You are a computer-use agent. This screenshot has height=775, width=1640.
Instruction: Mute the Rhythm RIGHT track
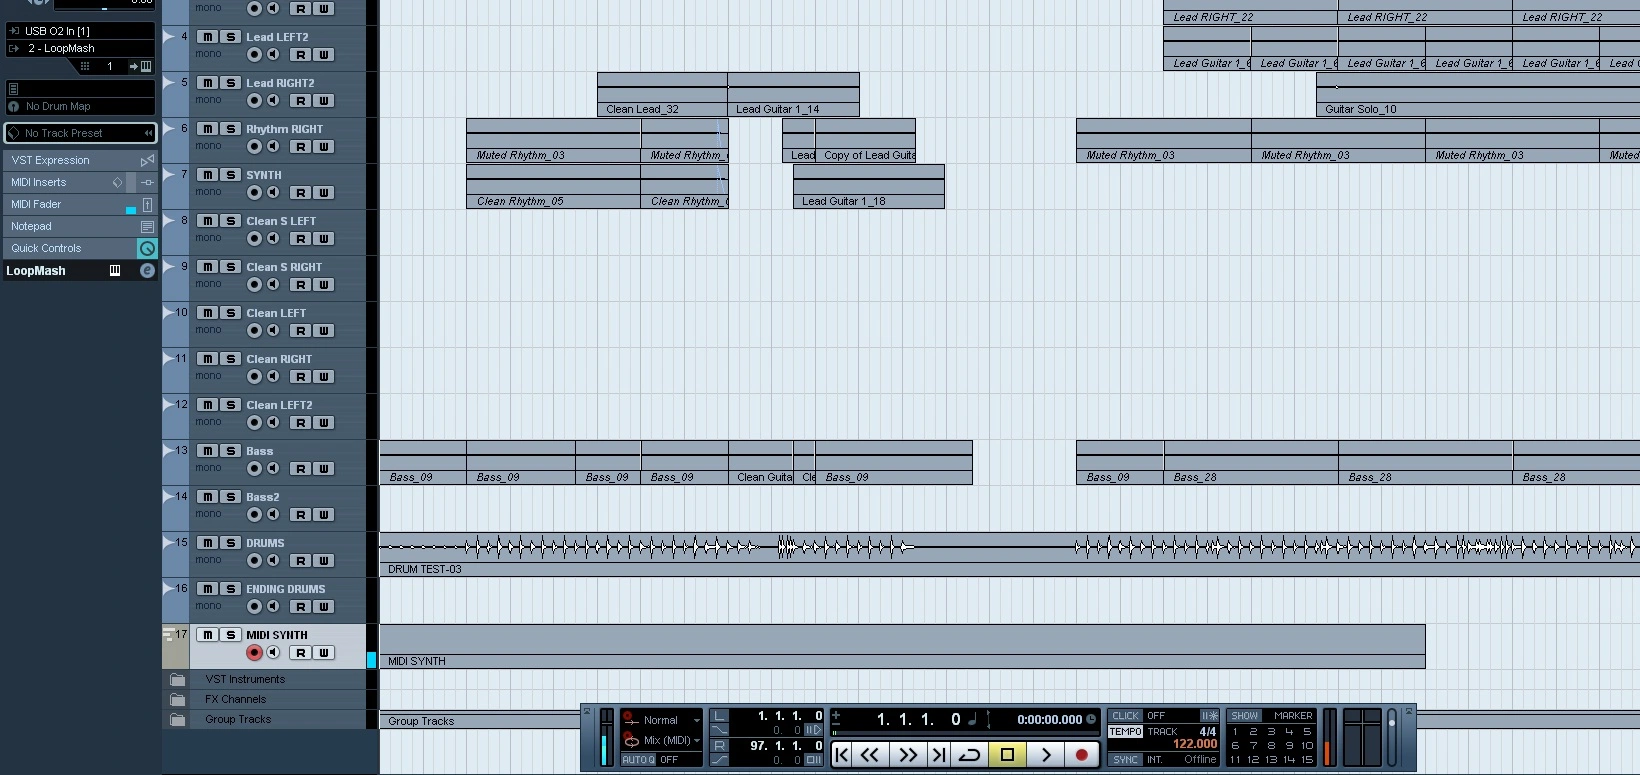[x=207, y=129]
